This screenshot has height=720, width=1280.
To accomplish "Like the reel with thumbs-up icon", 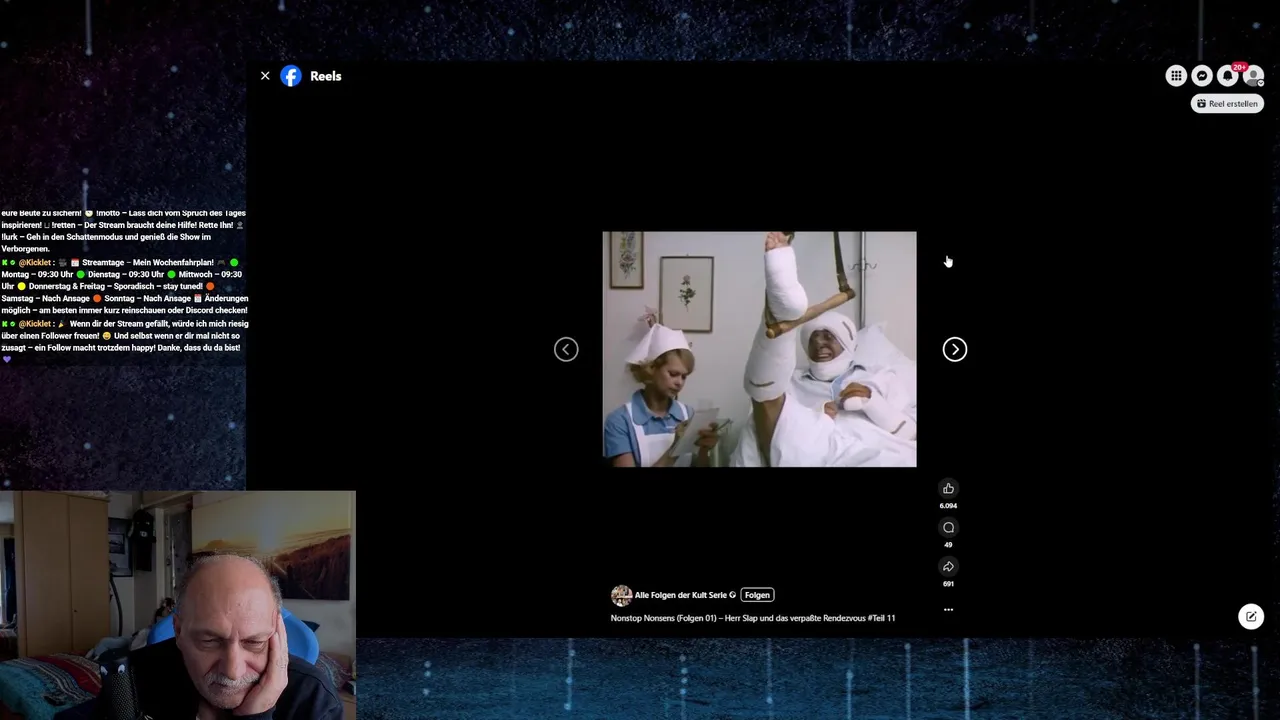I will (948, 488).
